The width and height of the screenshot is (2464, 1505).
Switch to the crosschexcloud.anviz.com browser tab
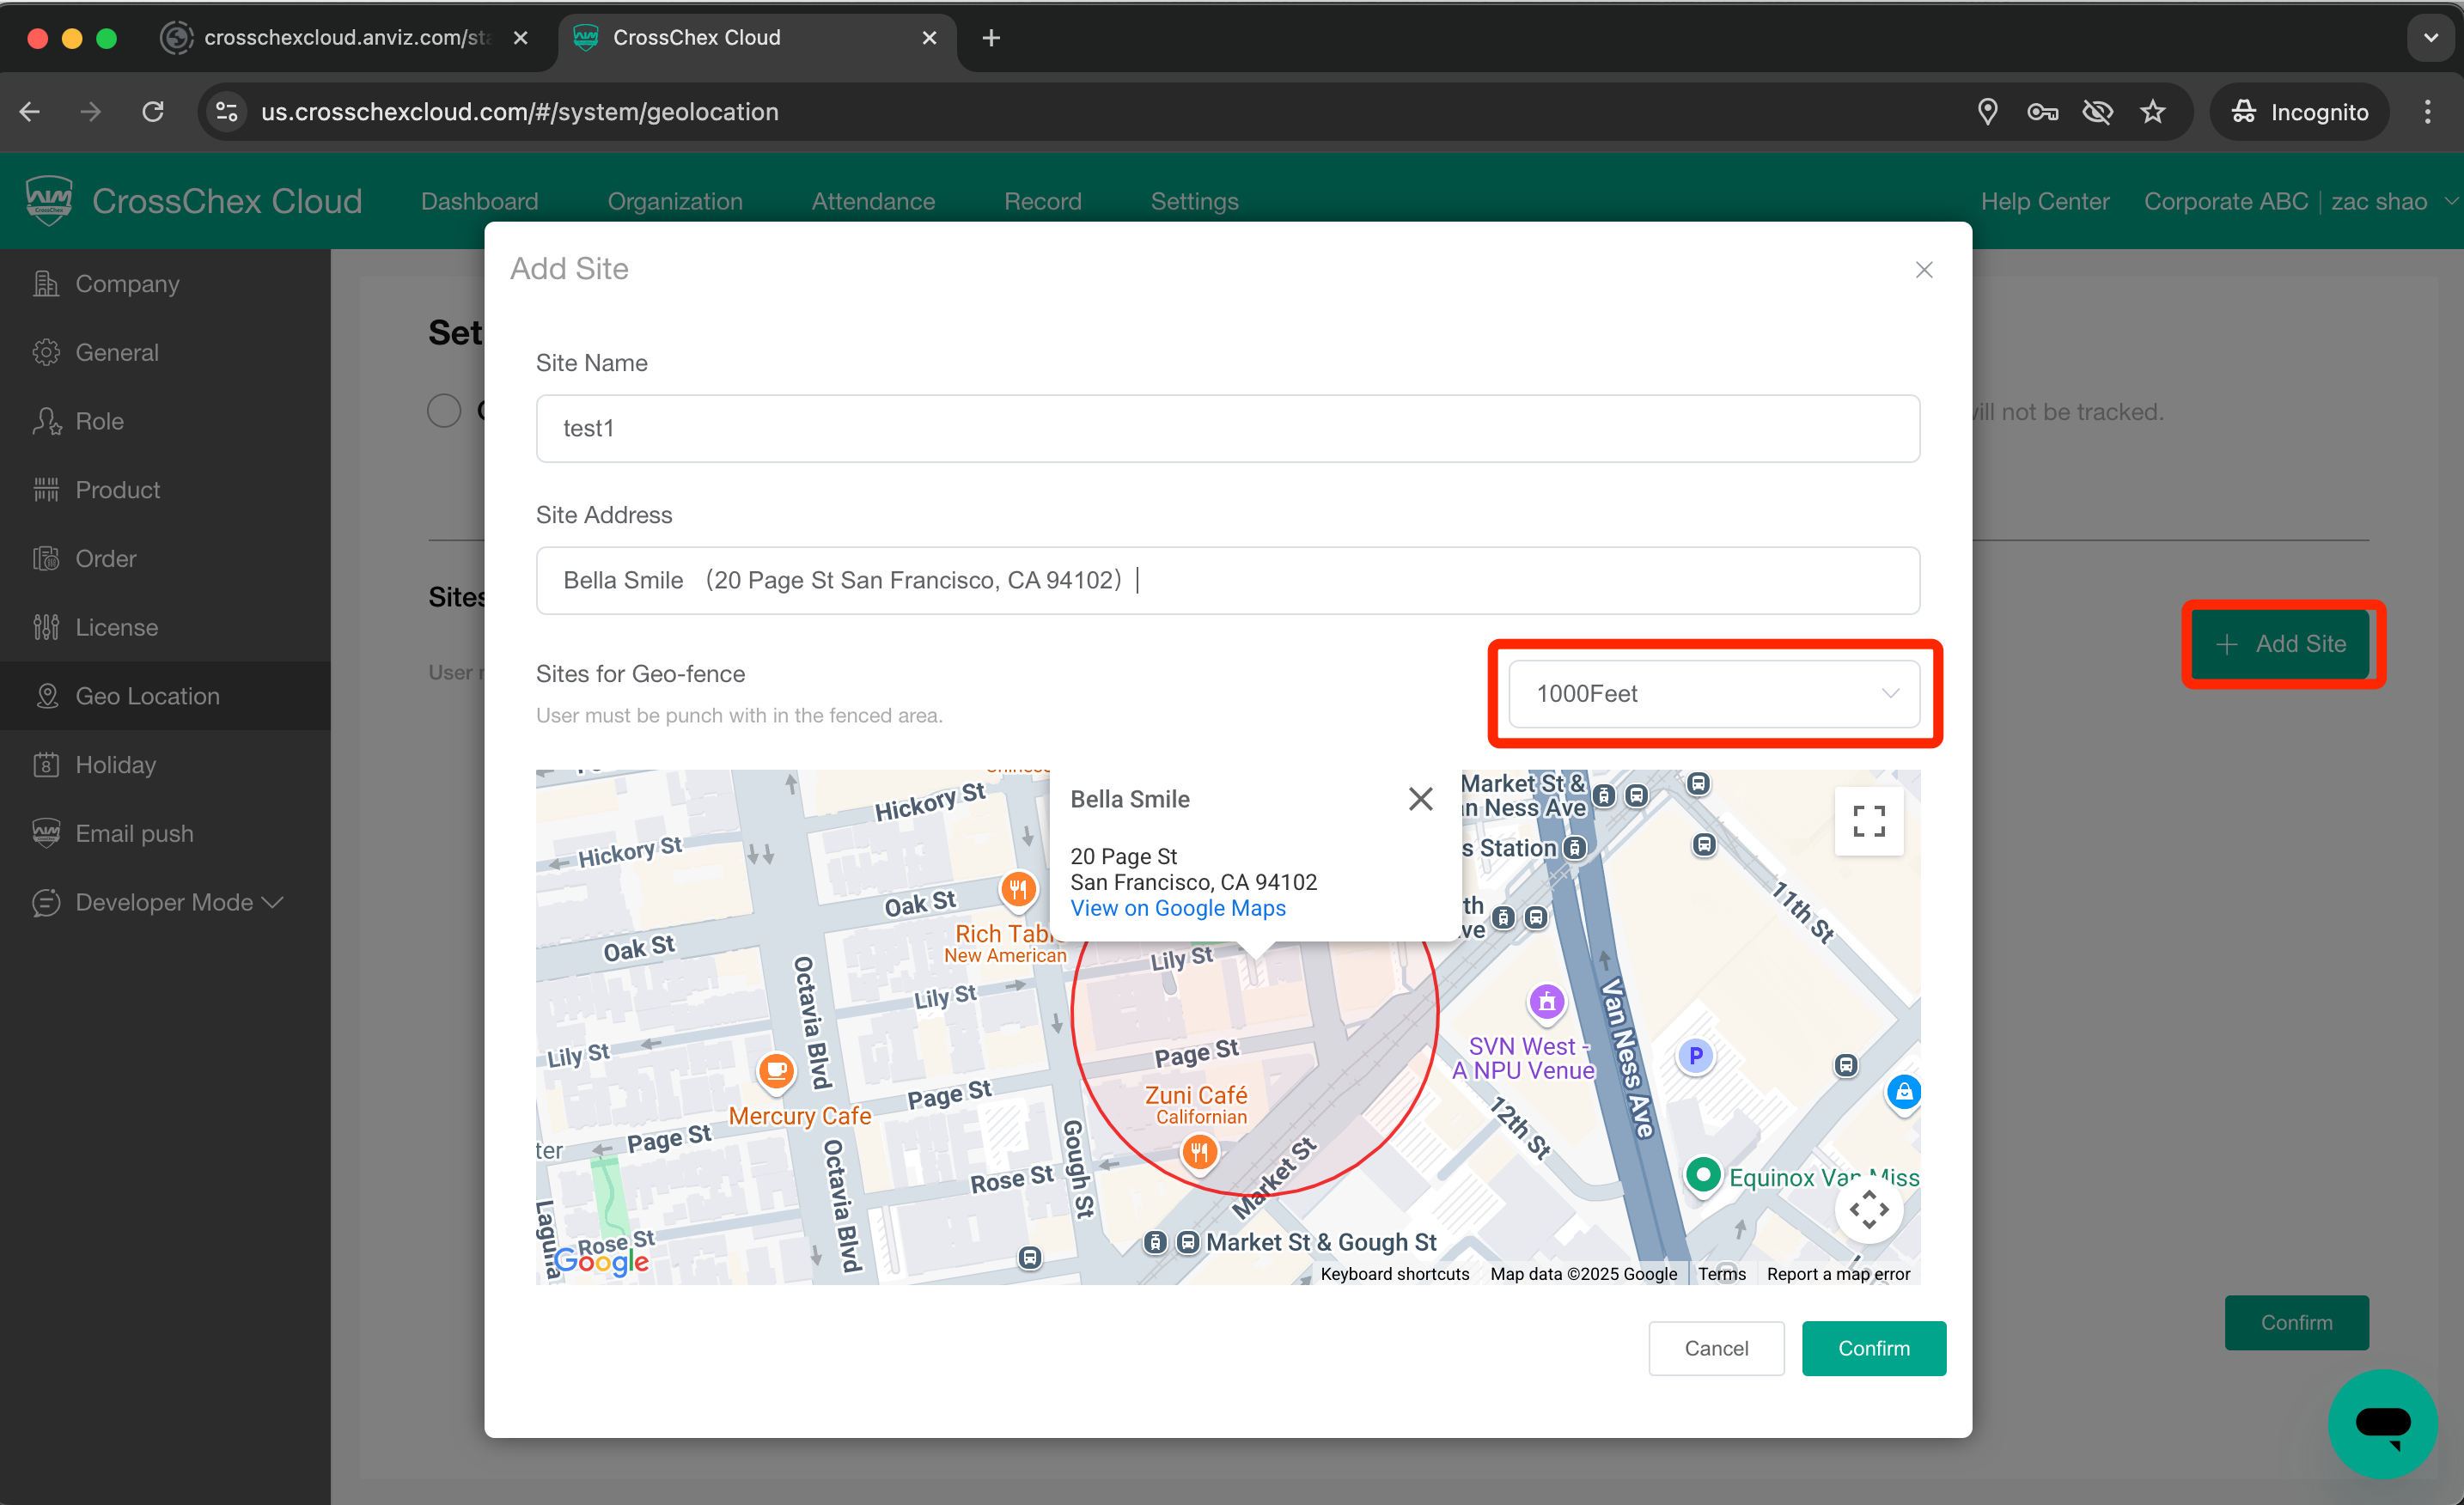pos(345,38)
